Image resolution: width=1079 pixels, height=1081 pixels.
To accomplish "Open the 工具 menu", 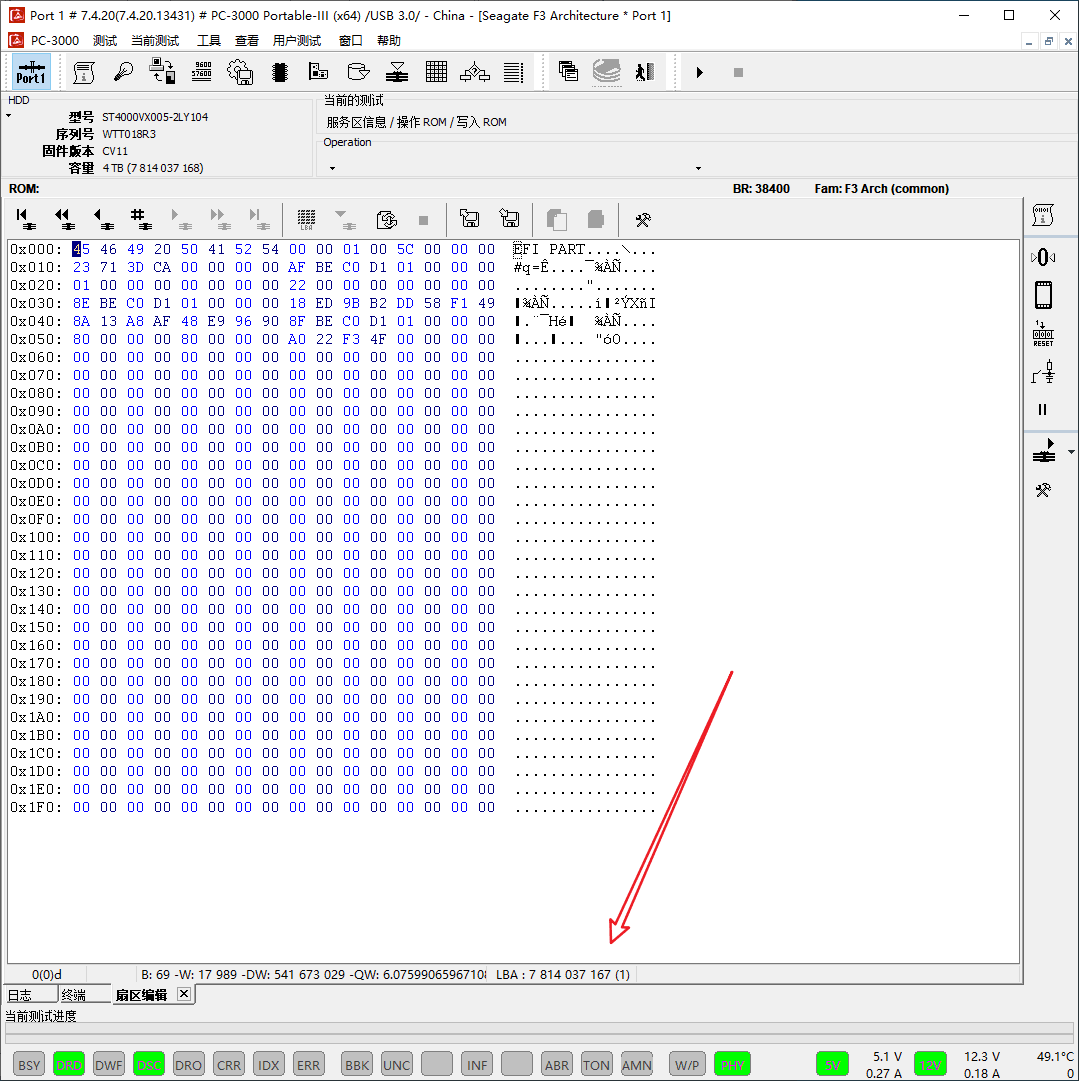I will point(209,41).
